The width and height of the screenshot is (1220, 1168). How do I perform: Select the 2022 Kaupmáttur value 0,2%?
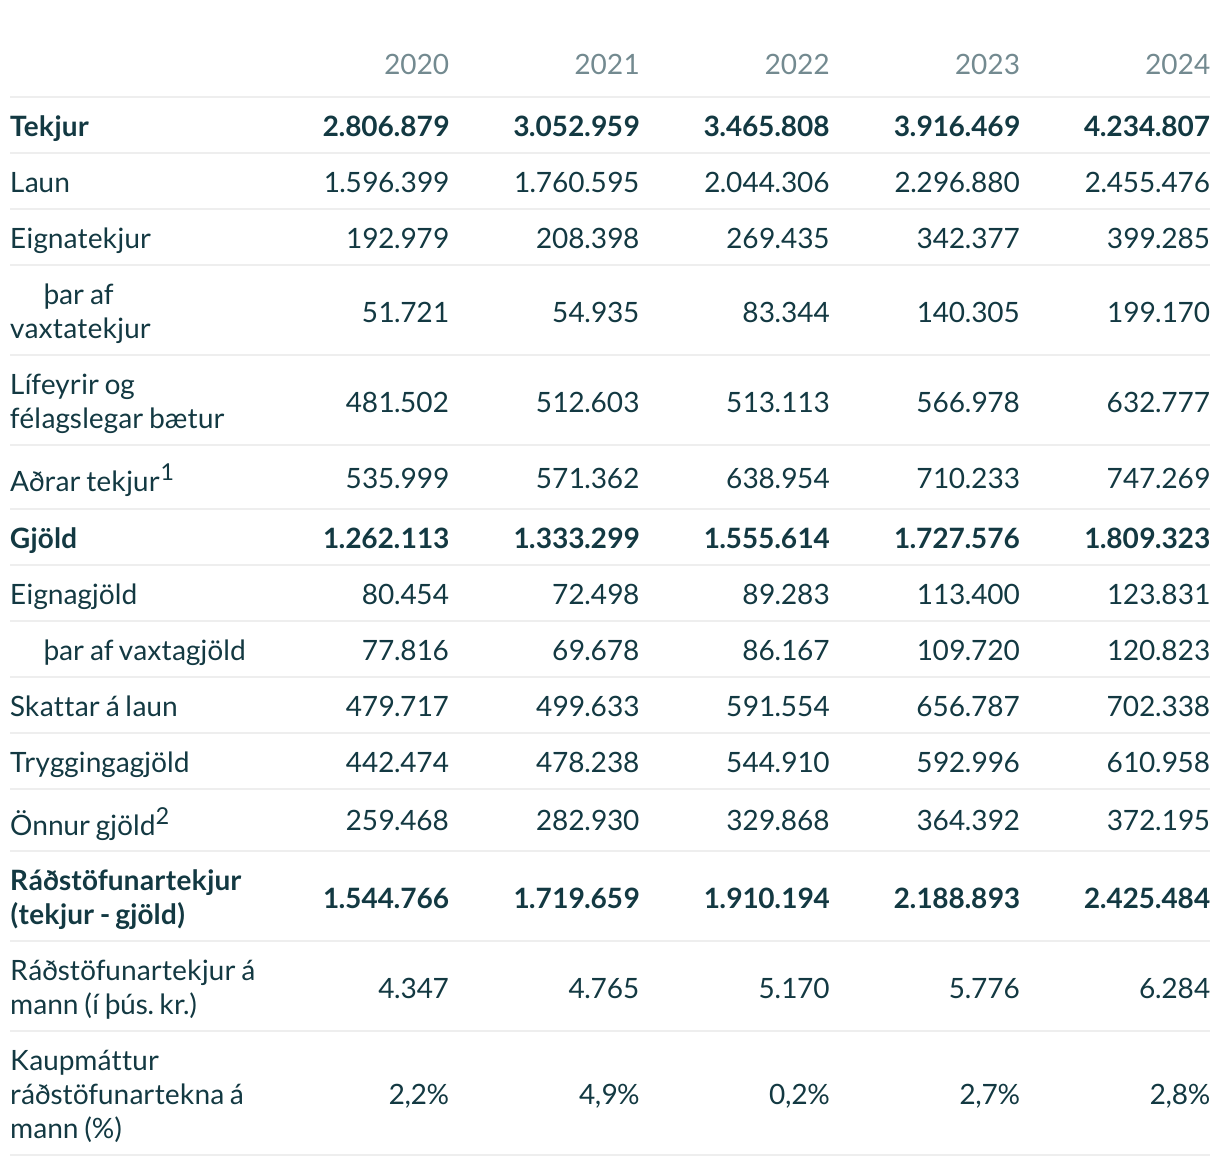pos(799,1095)
